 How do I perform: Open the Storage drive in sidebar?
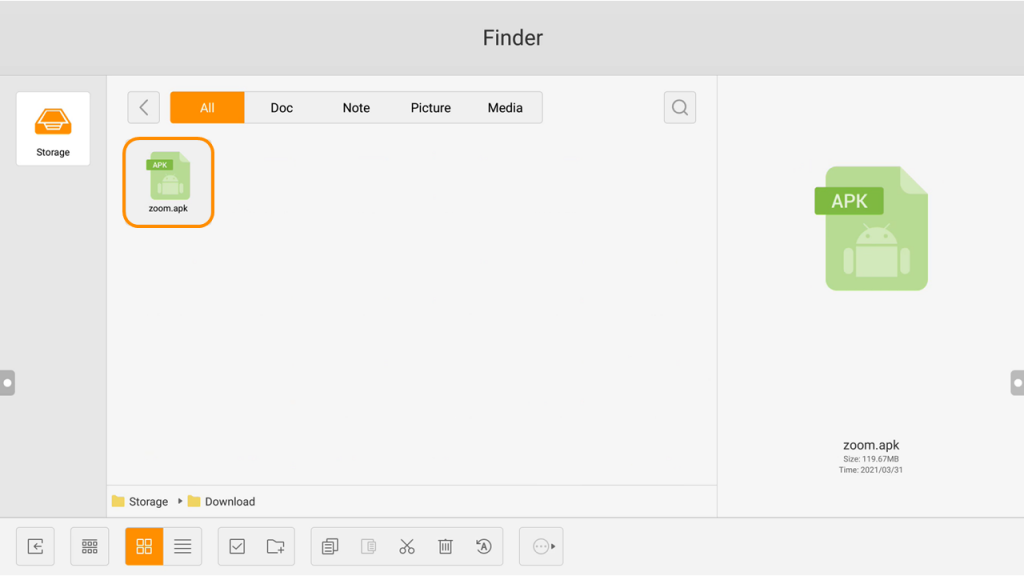pos(52,127)
